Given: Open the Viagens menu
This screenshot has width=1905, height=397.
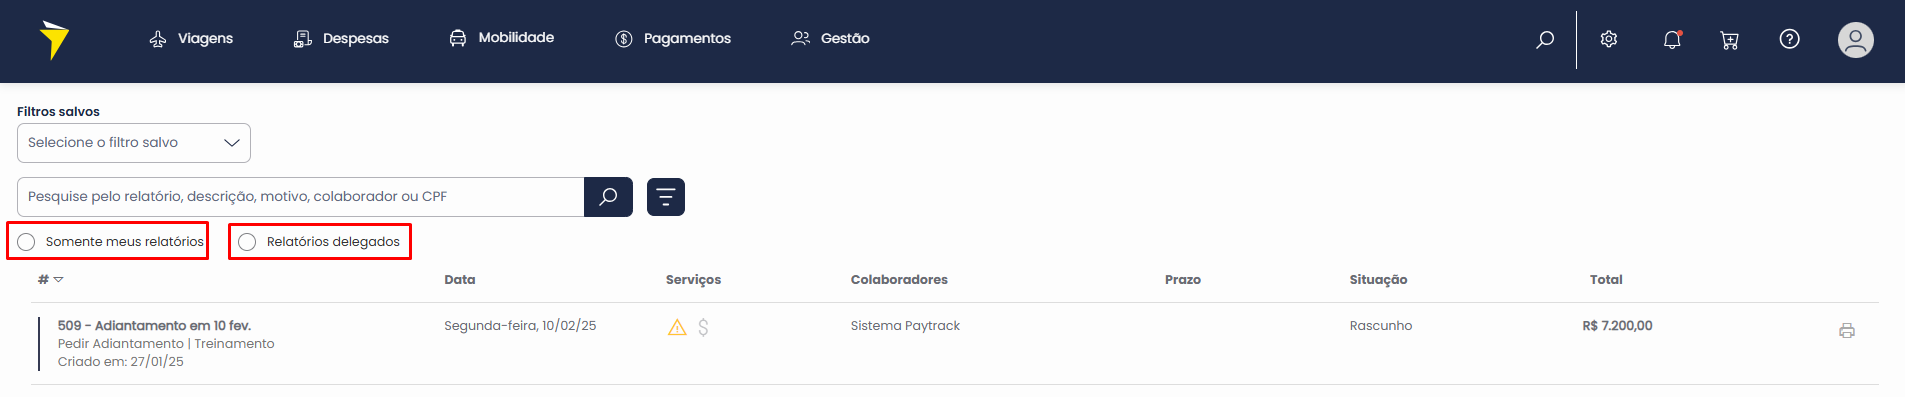Looking at the screenshot, I should click(x=191, y=38).
